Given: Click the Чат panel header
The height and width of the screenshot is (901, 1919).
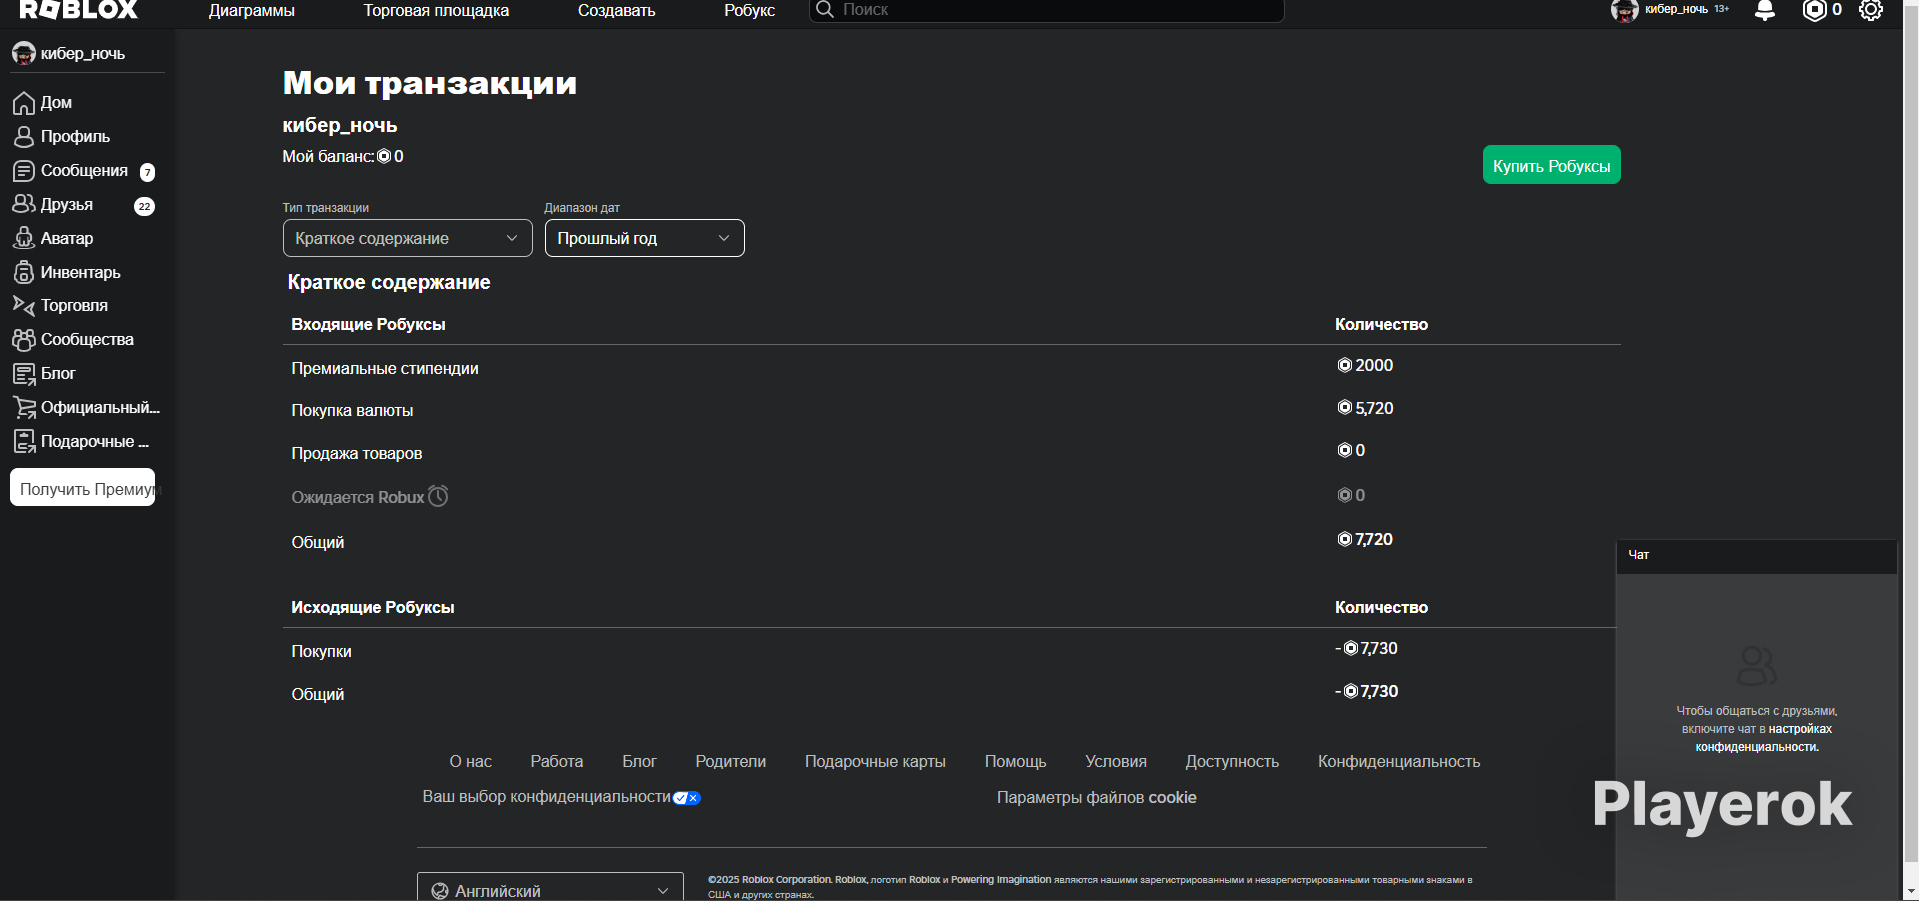Looking at the screenshot, I should click(x=1757, y=555).
